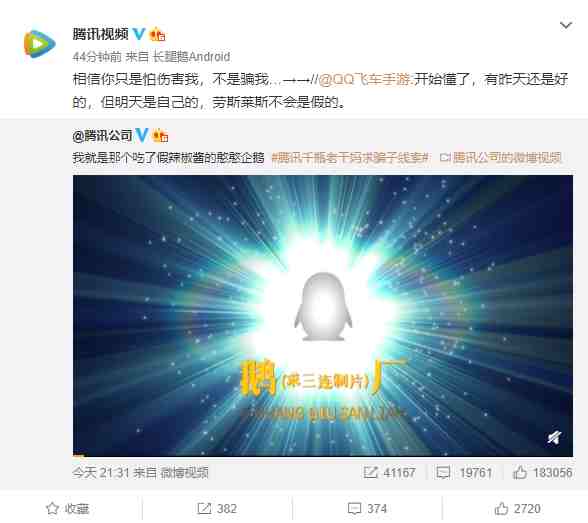Open the 腾讯视频 account name
The height and width of the screenshot is (523, 588).
pyautogui.click(x=100, y=34)
